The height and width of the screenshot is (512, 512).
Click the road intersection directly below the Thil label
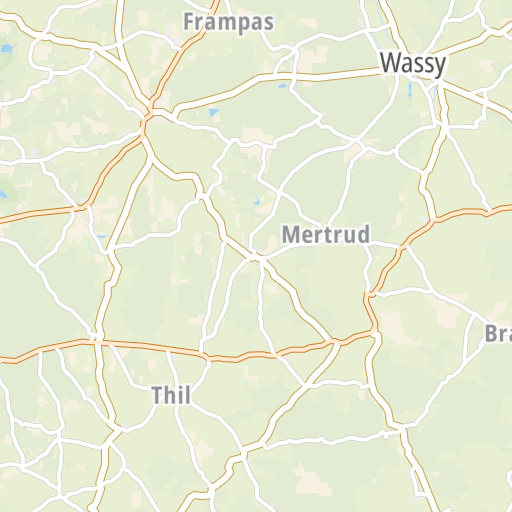[x=176, y=409]
